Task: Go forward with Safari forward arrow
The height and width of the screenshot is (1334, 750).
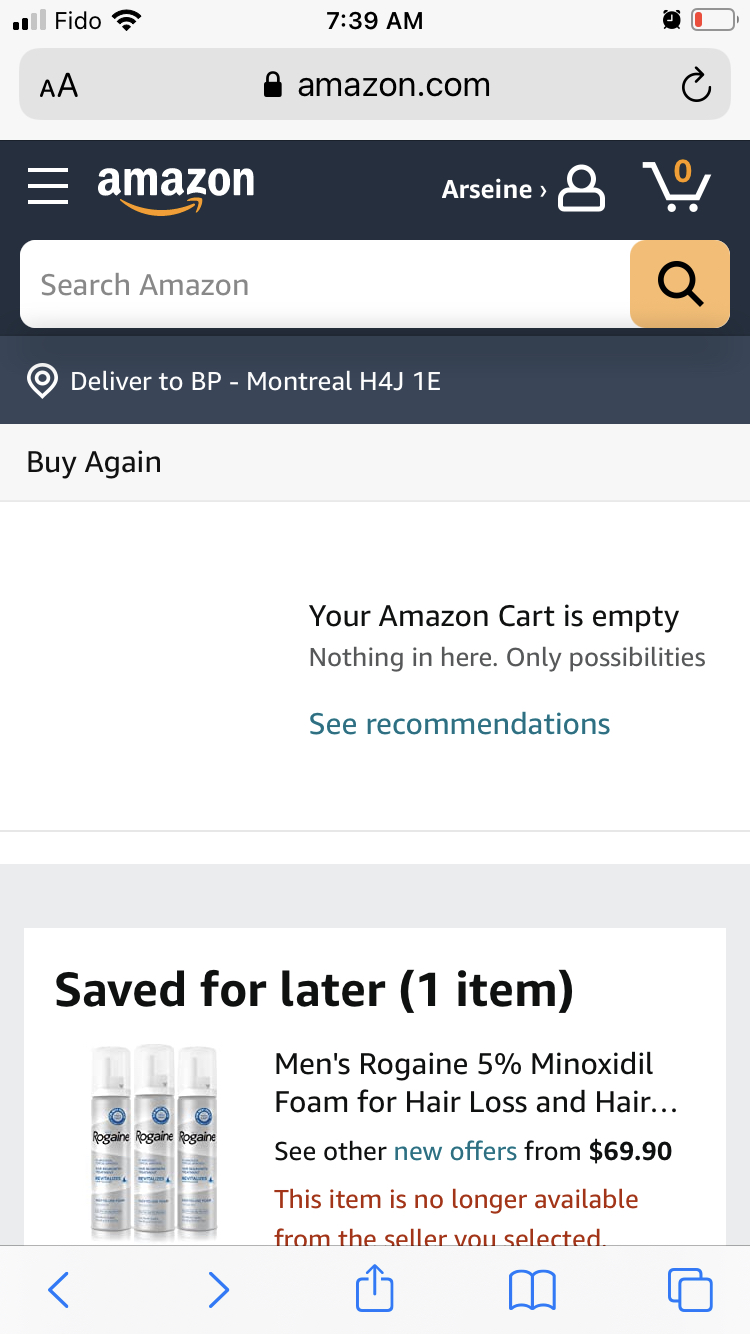Action: pyautogui.click(x=218, y=1290)
